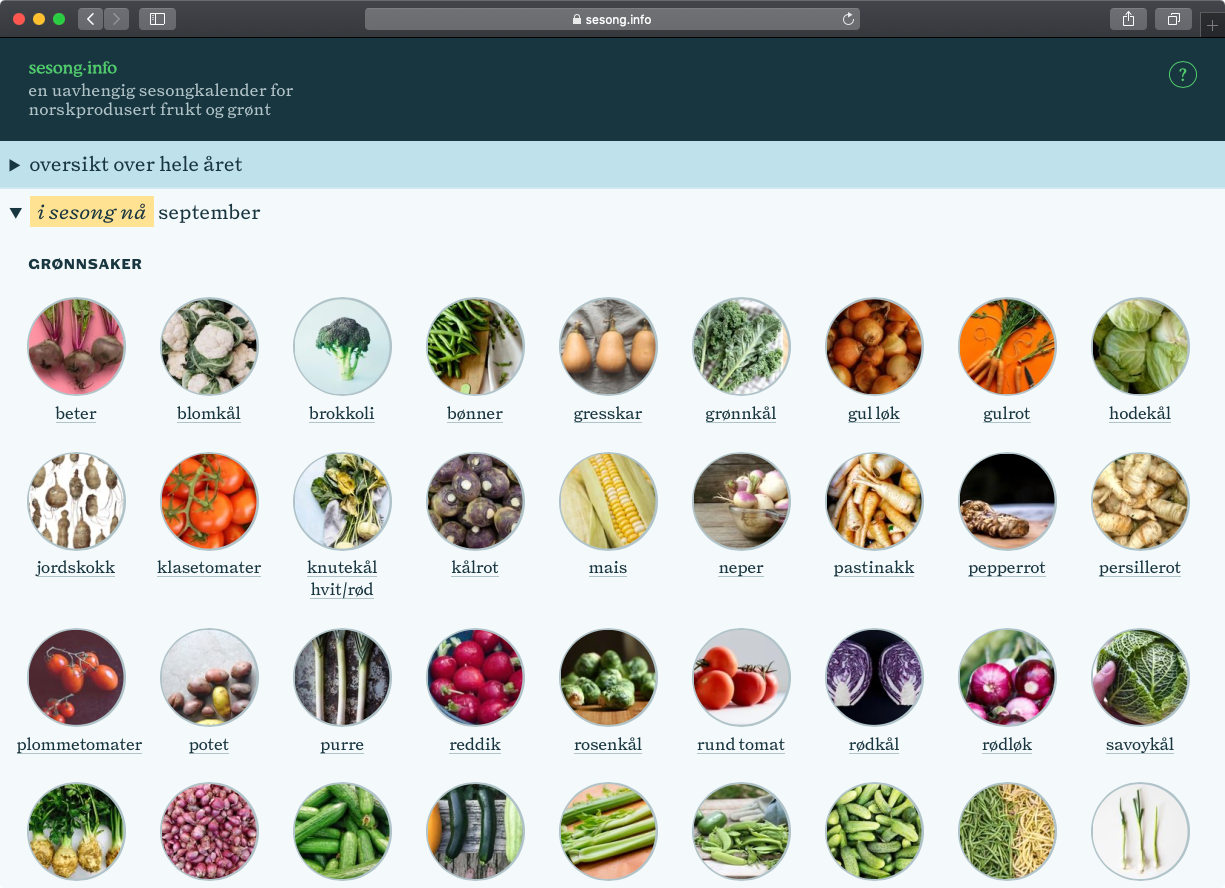1225x888 pixels.
Task: Click the sesong.info address bar
Action: coord(612,19)
